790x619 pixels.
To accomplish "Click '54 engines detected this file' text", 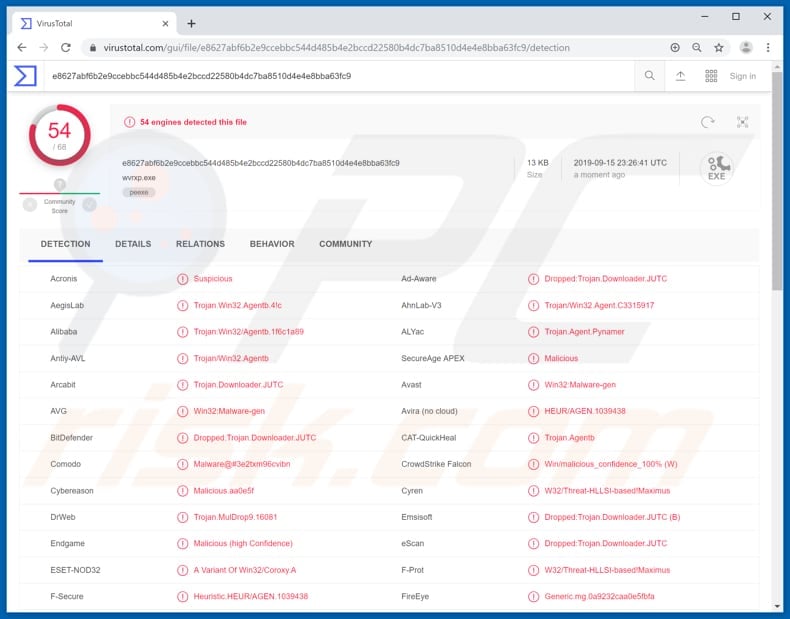I will [193, 122].
